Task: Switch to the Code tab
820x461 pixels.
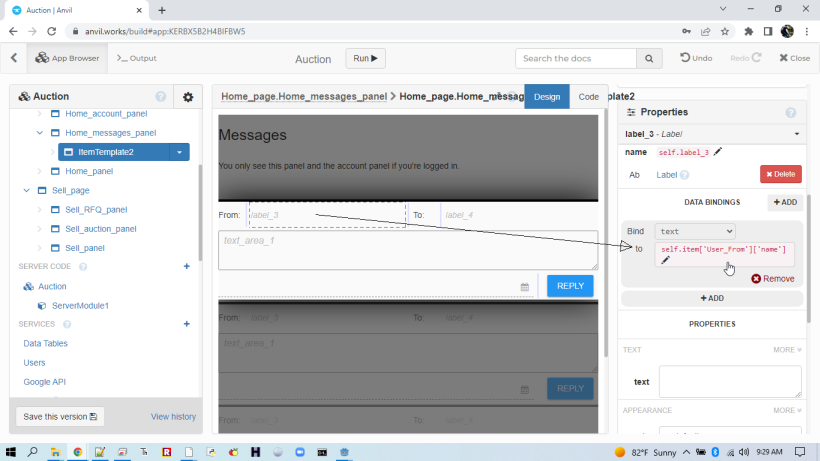Action: [x=589, y=97]
